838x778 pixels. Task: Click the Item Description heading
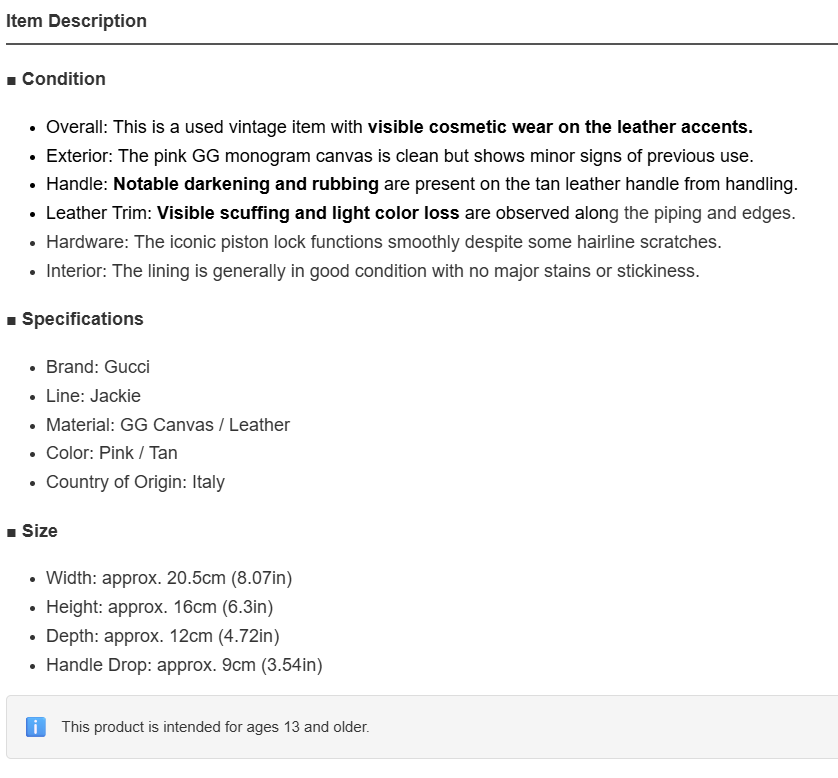(76, 21)
